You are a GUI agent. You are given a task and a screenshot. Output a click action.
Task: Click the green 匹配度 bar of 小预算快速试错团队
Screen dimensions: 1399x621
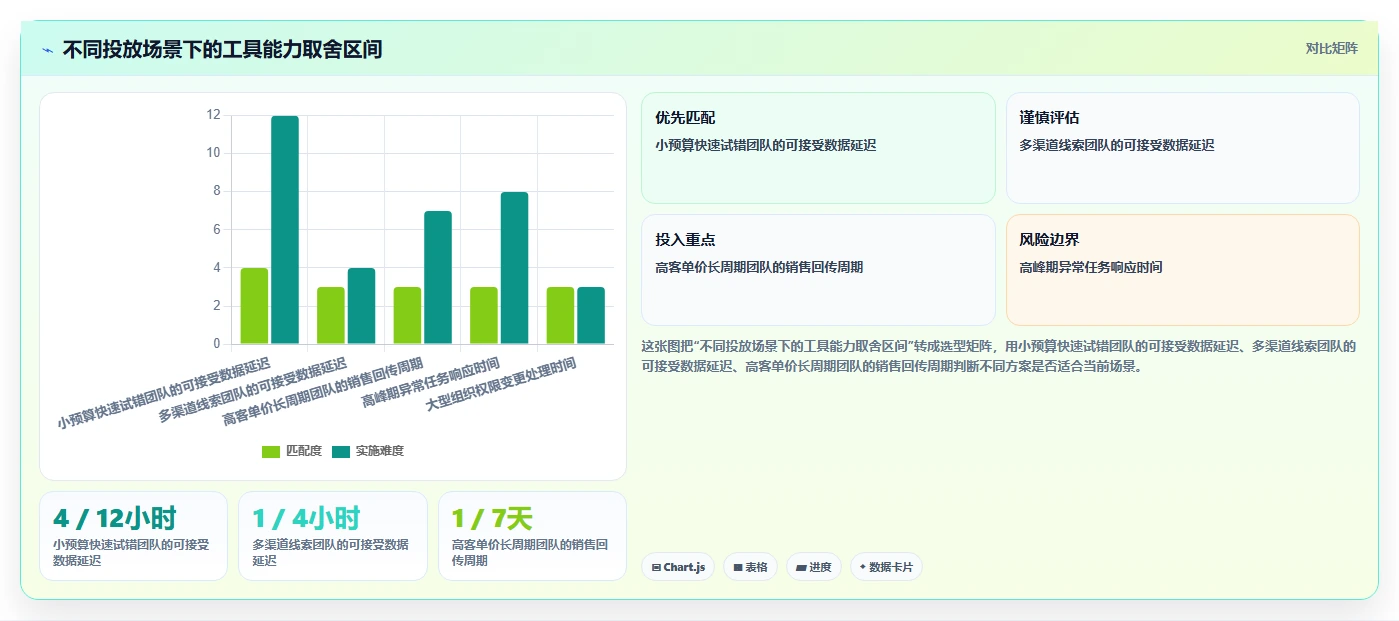click(x=254, y=306)
